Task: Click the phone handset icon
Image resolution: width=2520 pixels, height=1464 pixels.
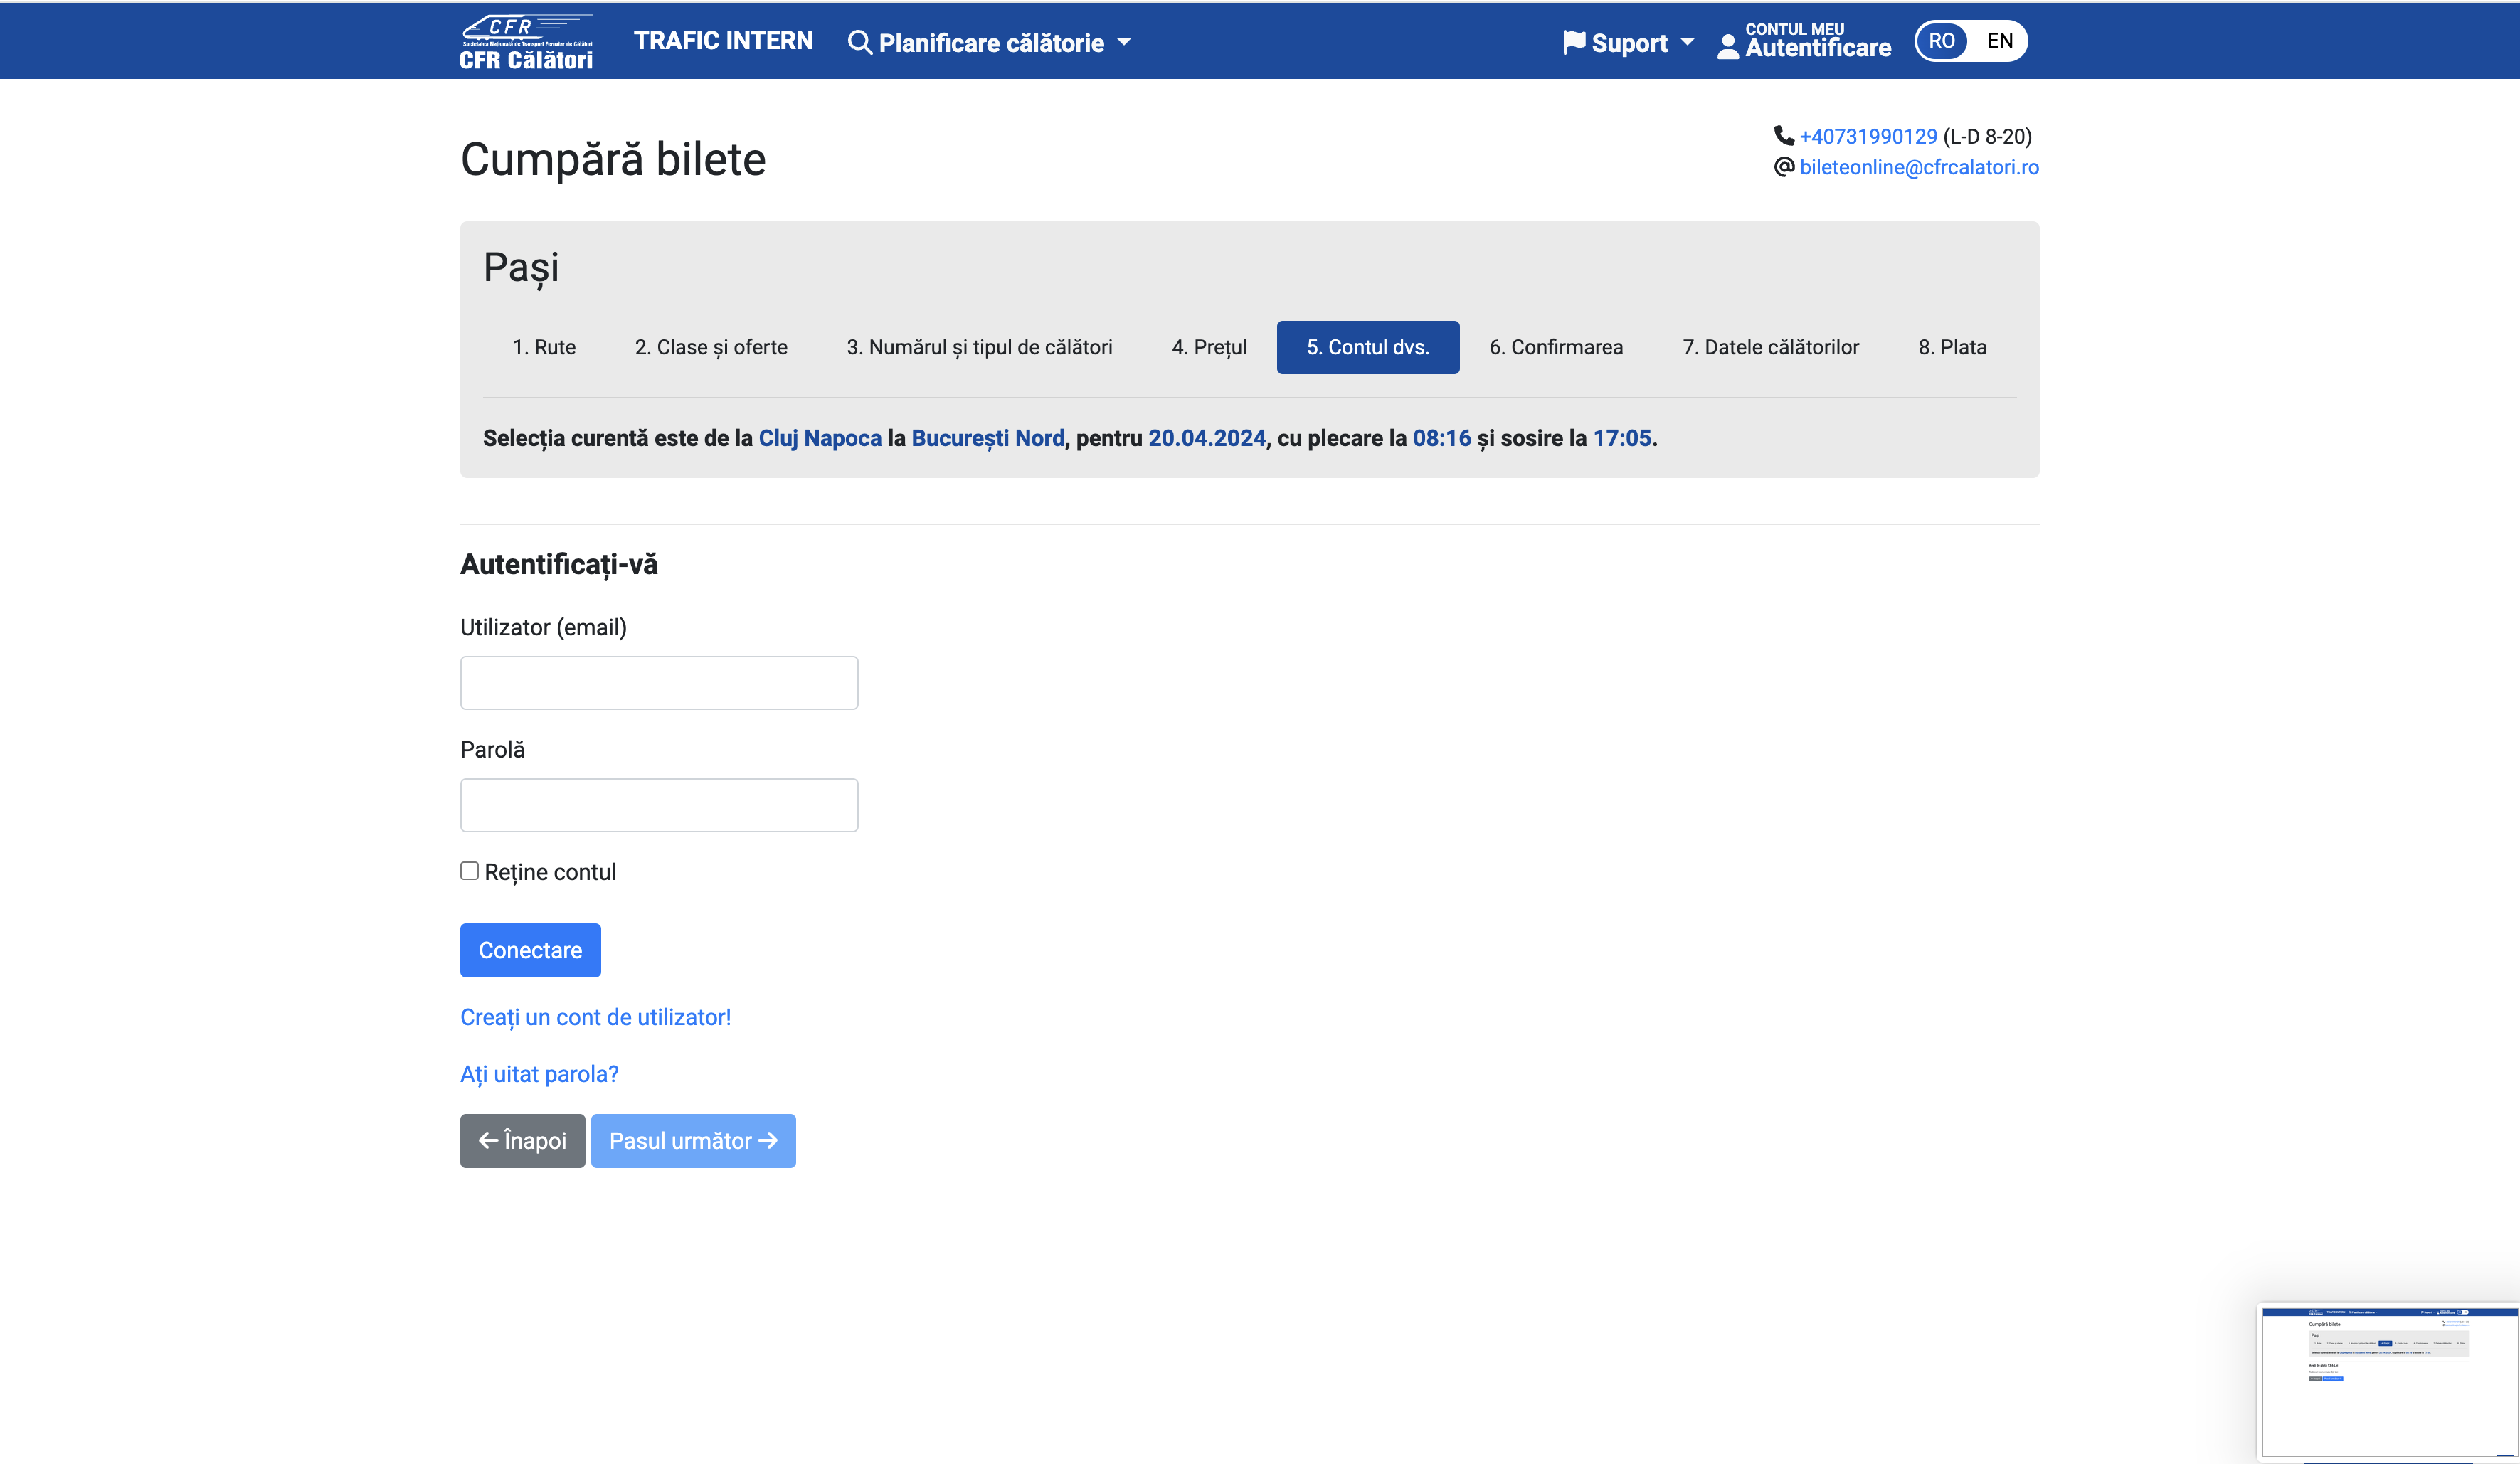Action: point(1784,135)
